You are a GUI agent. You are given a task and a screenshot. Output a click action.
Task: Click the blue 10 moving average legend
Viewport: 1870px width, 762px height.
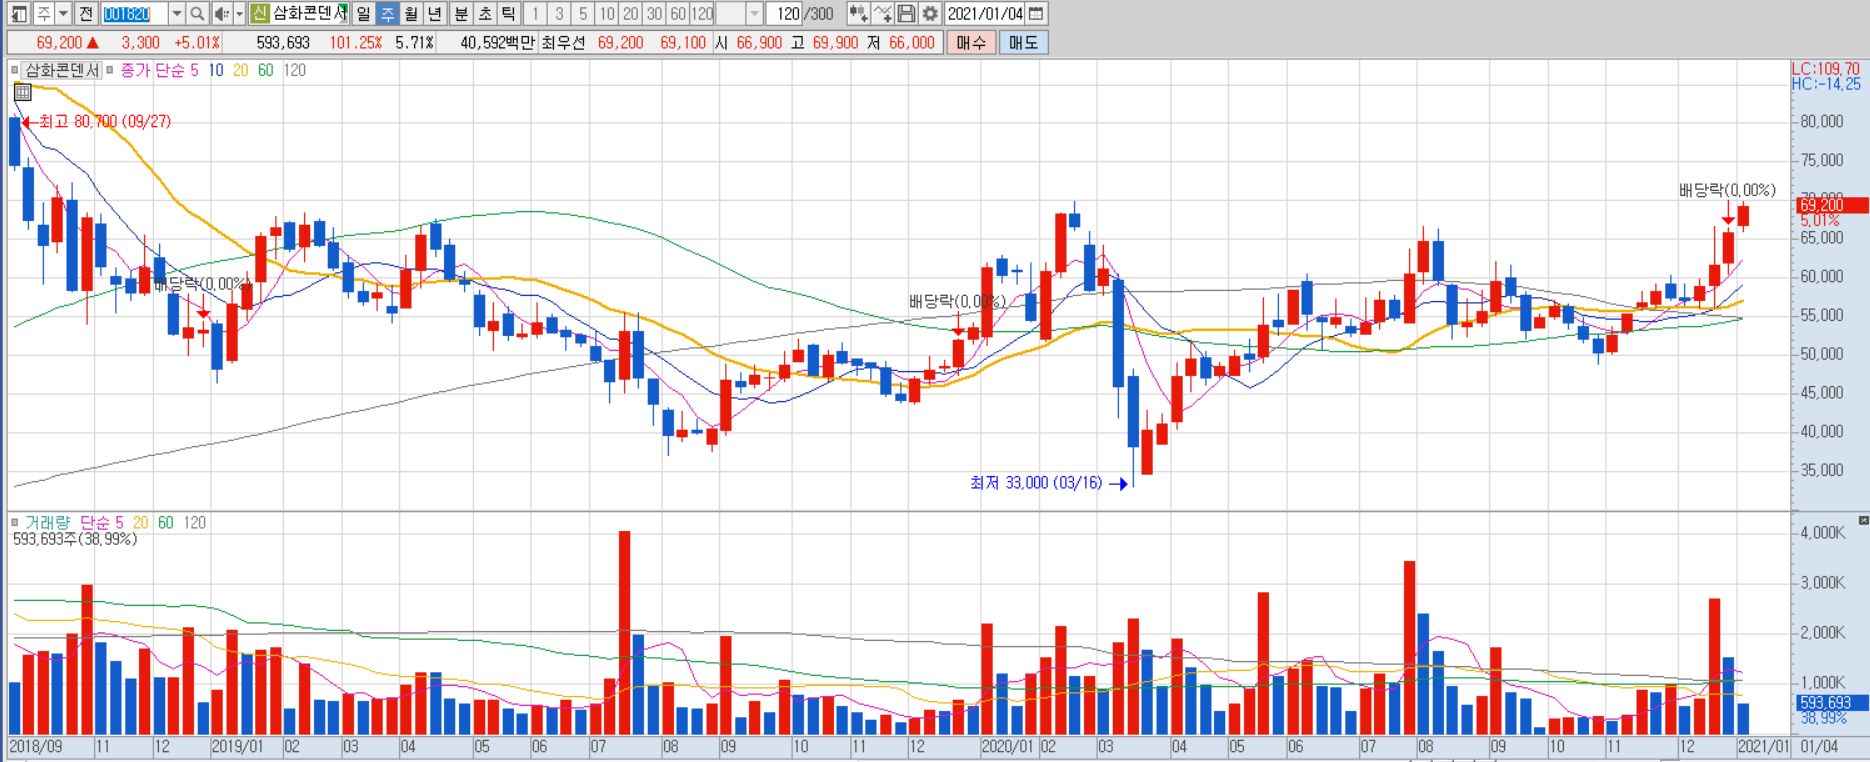tap(216, 70)
